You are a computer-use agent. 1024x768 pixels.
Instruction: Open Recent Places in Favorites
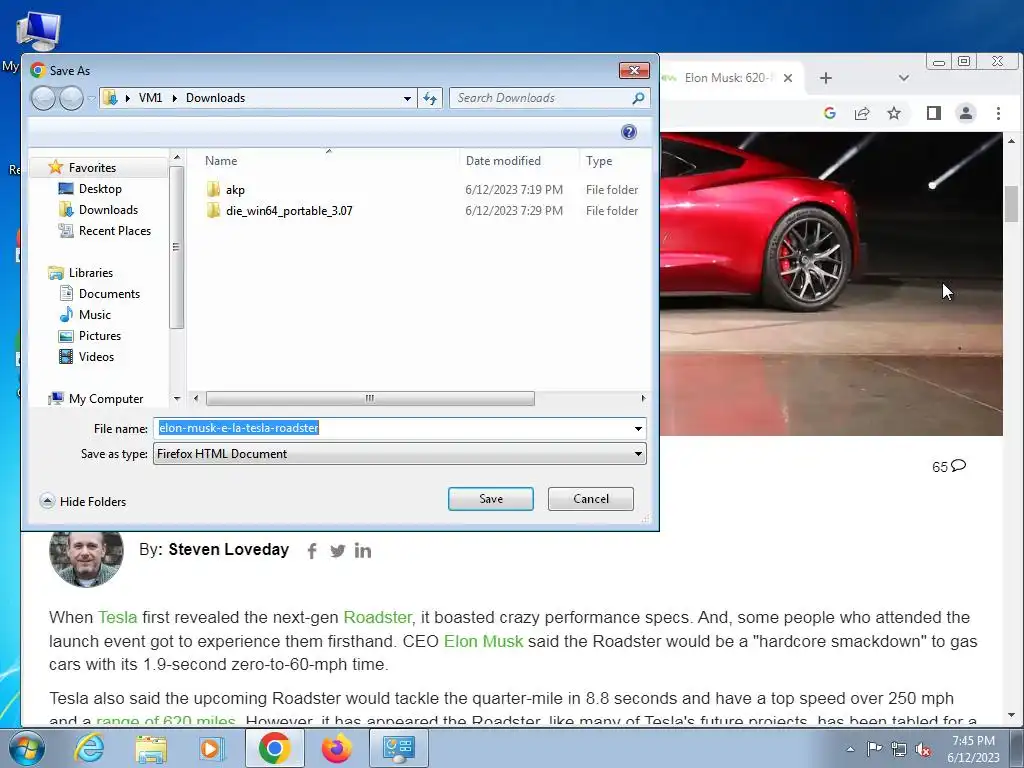[x=114, y=231]
